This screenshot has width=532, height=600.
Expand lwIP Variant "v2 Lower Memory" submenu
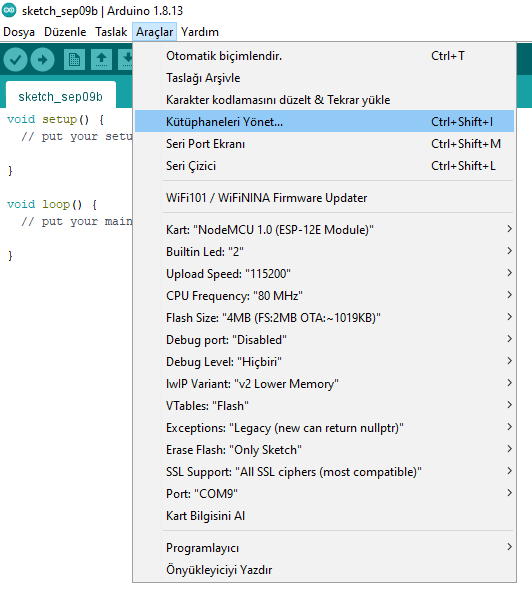pyautogui.click(x=324, y=384)
